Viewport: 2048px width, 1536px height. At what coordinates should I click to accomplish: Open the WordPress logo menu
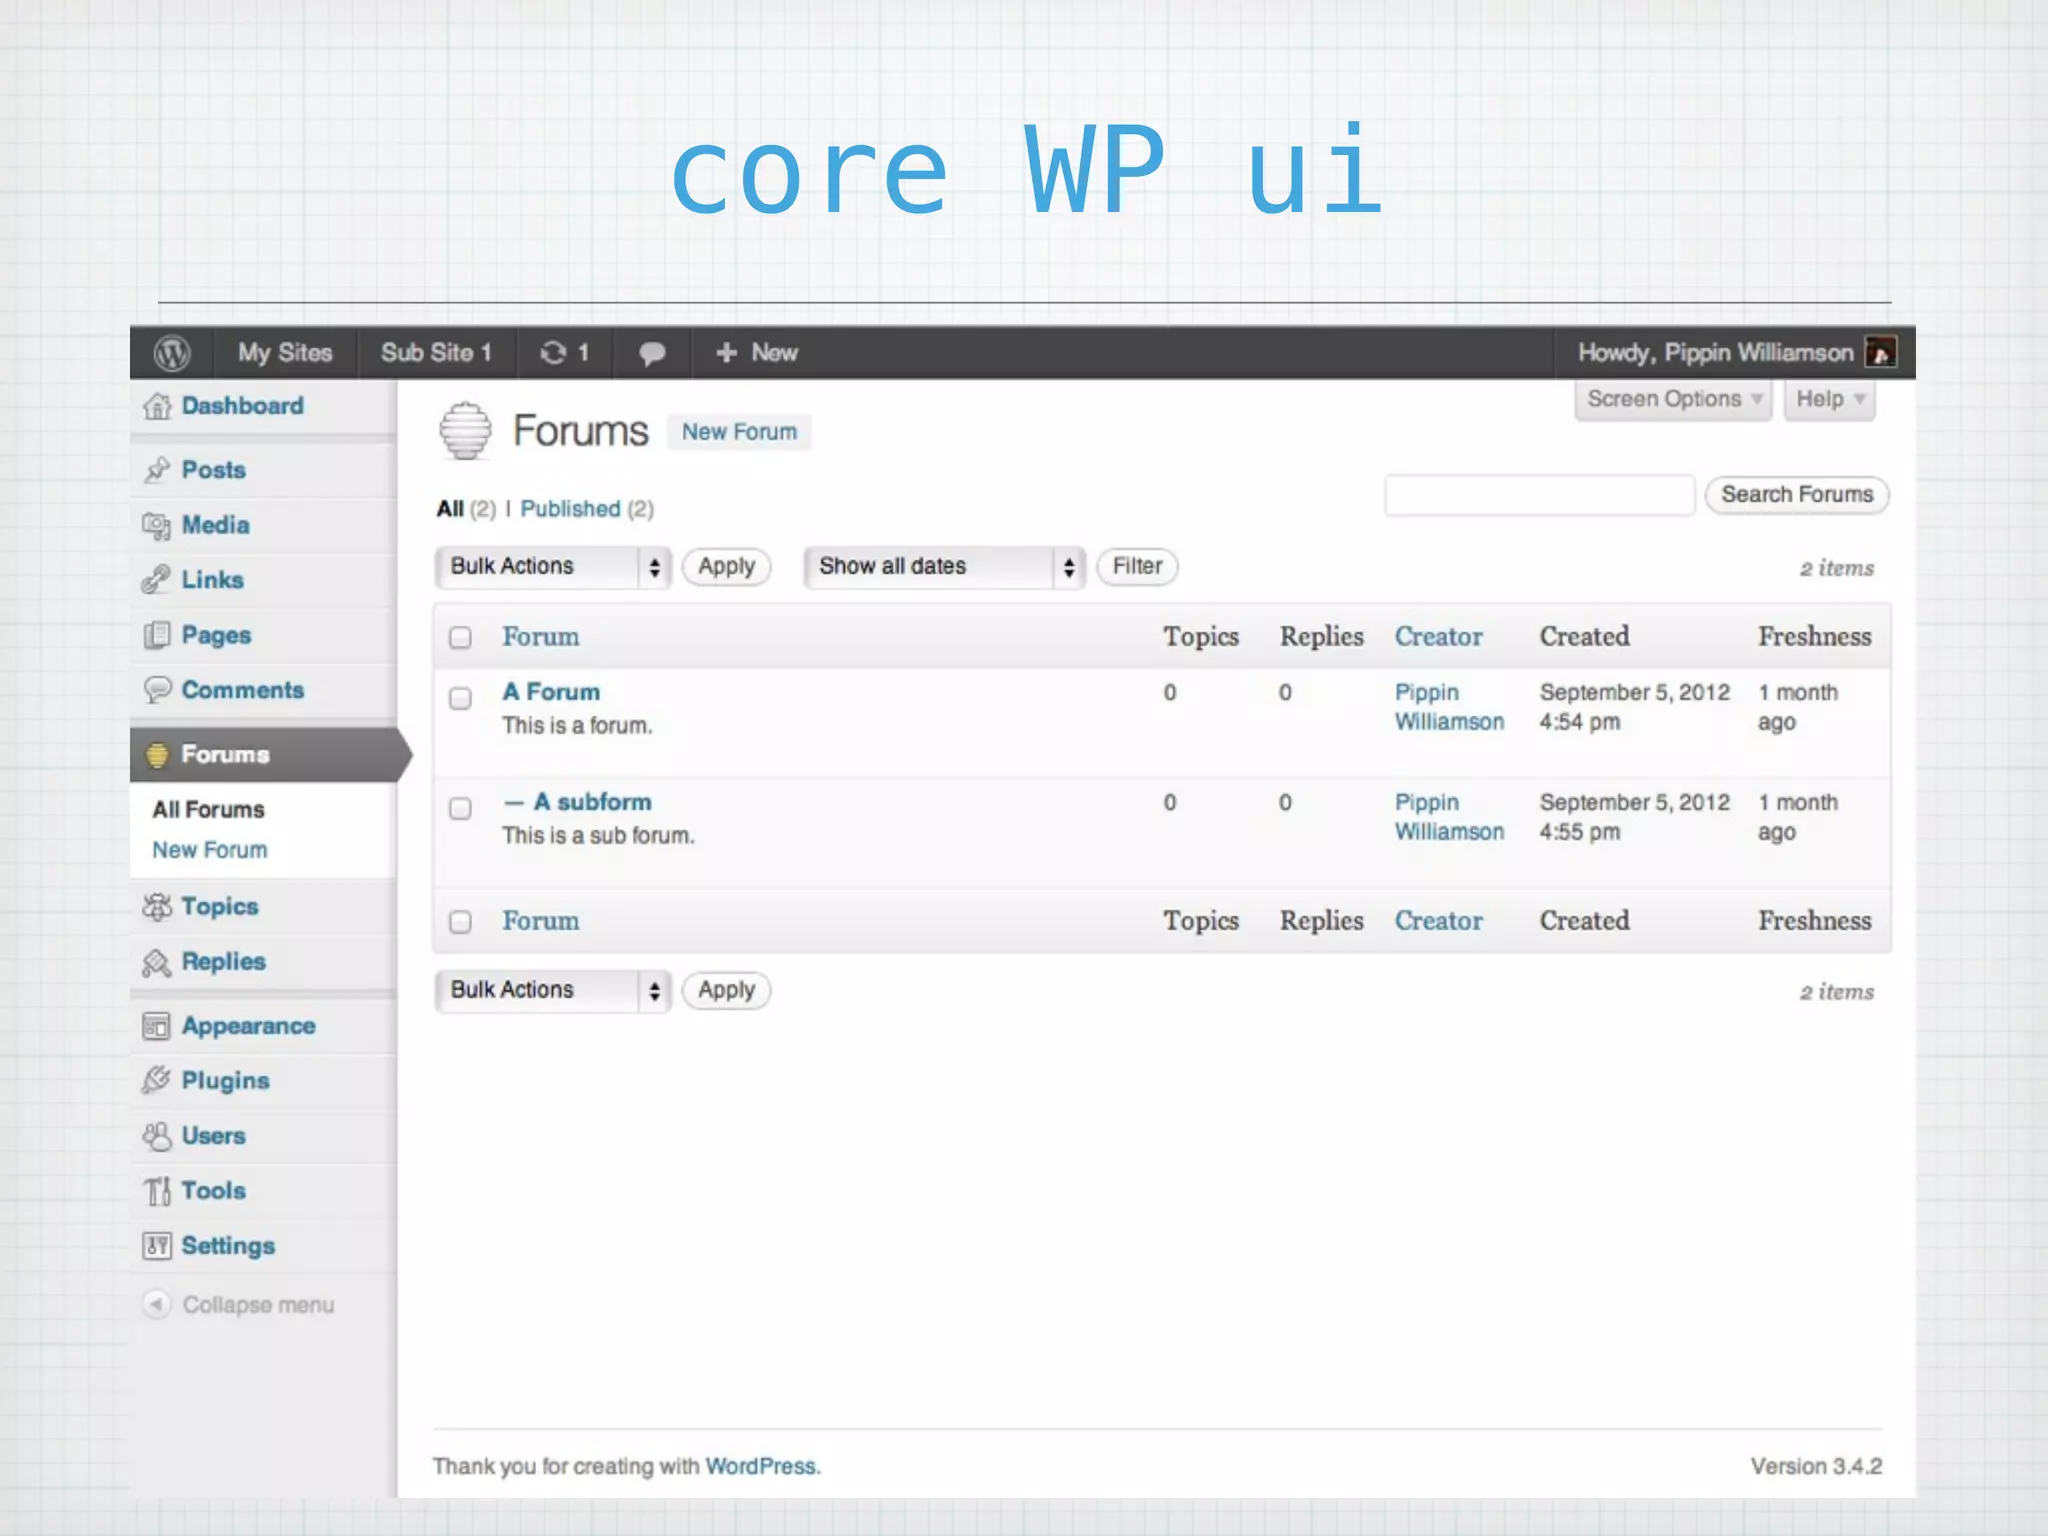(172, 353)
